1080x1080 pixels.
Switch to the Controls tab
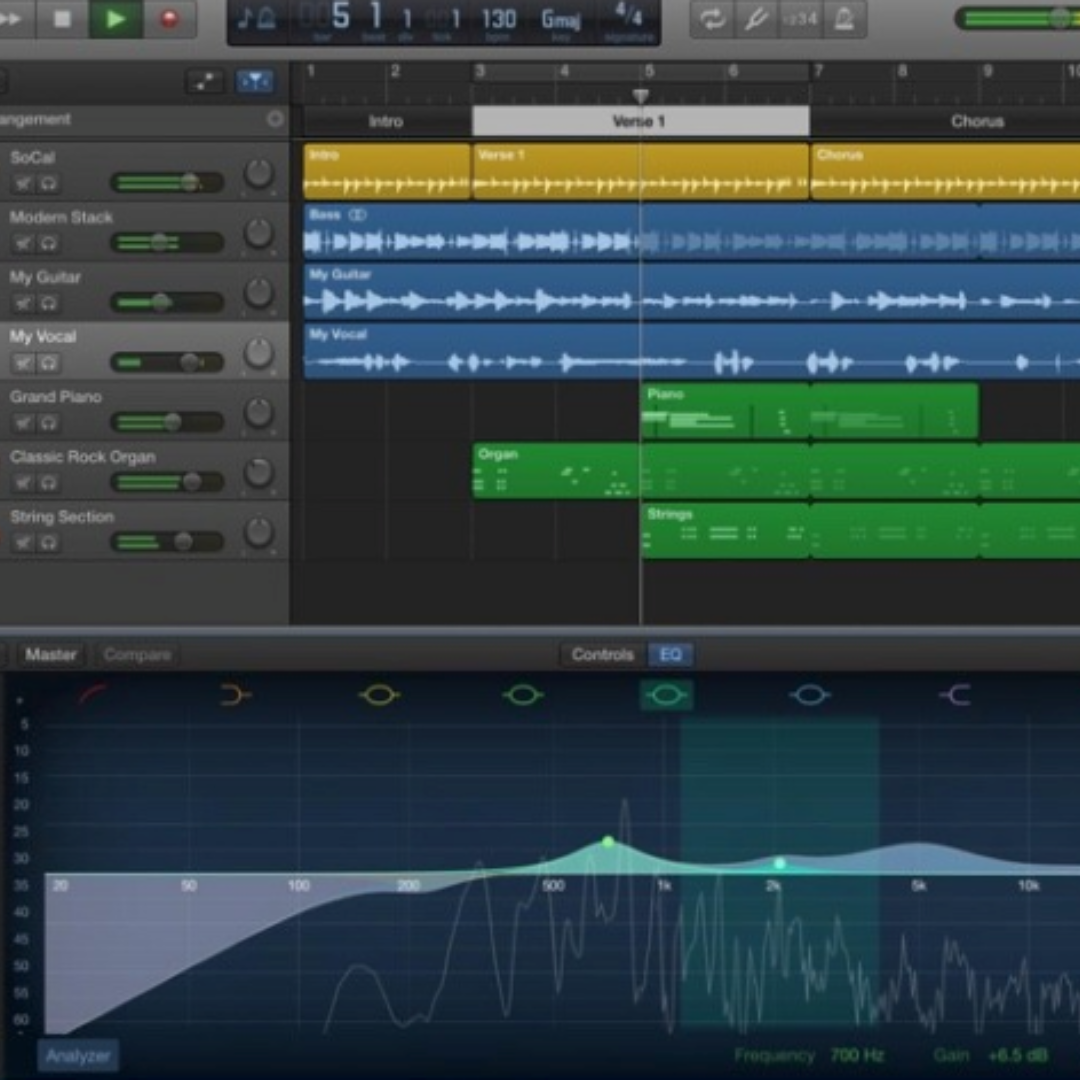point(601,655)
